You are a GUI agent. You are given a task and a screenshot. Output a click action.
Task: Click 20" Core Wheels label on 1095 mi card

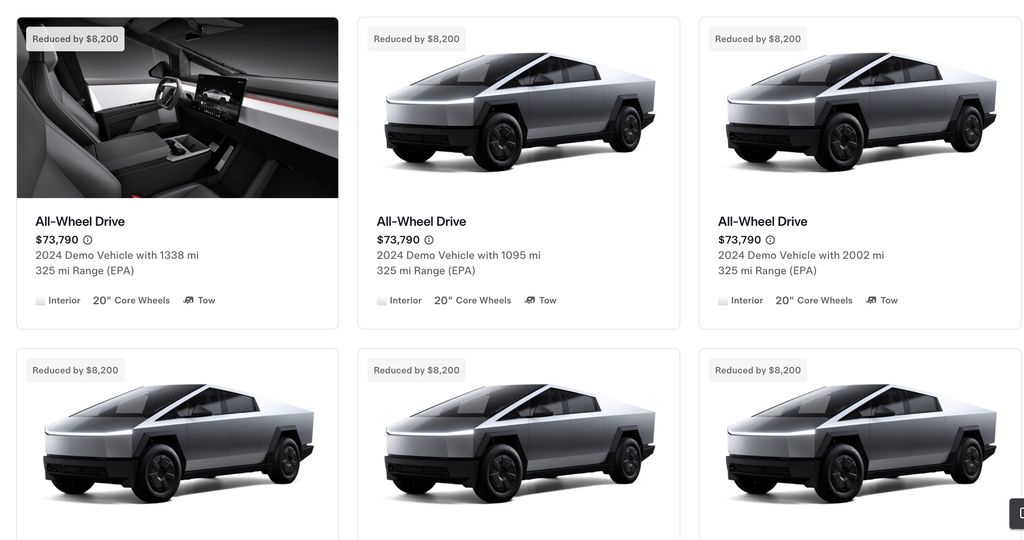[472, 300]
